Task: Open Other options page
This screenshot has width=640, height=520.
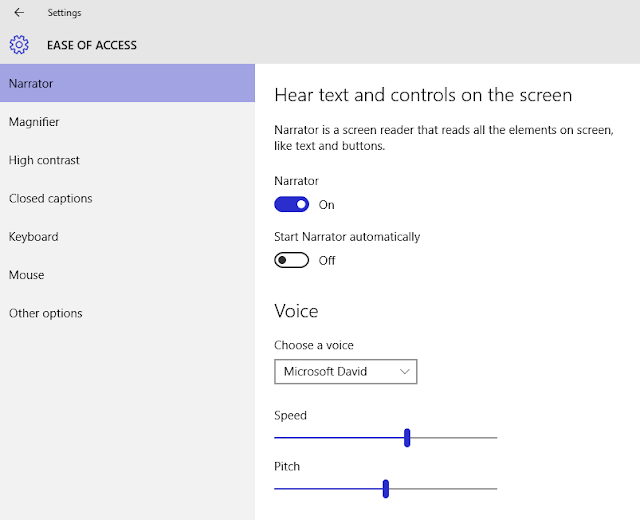Action: point(45,313)
